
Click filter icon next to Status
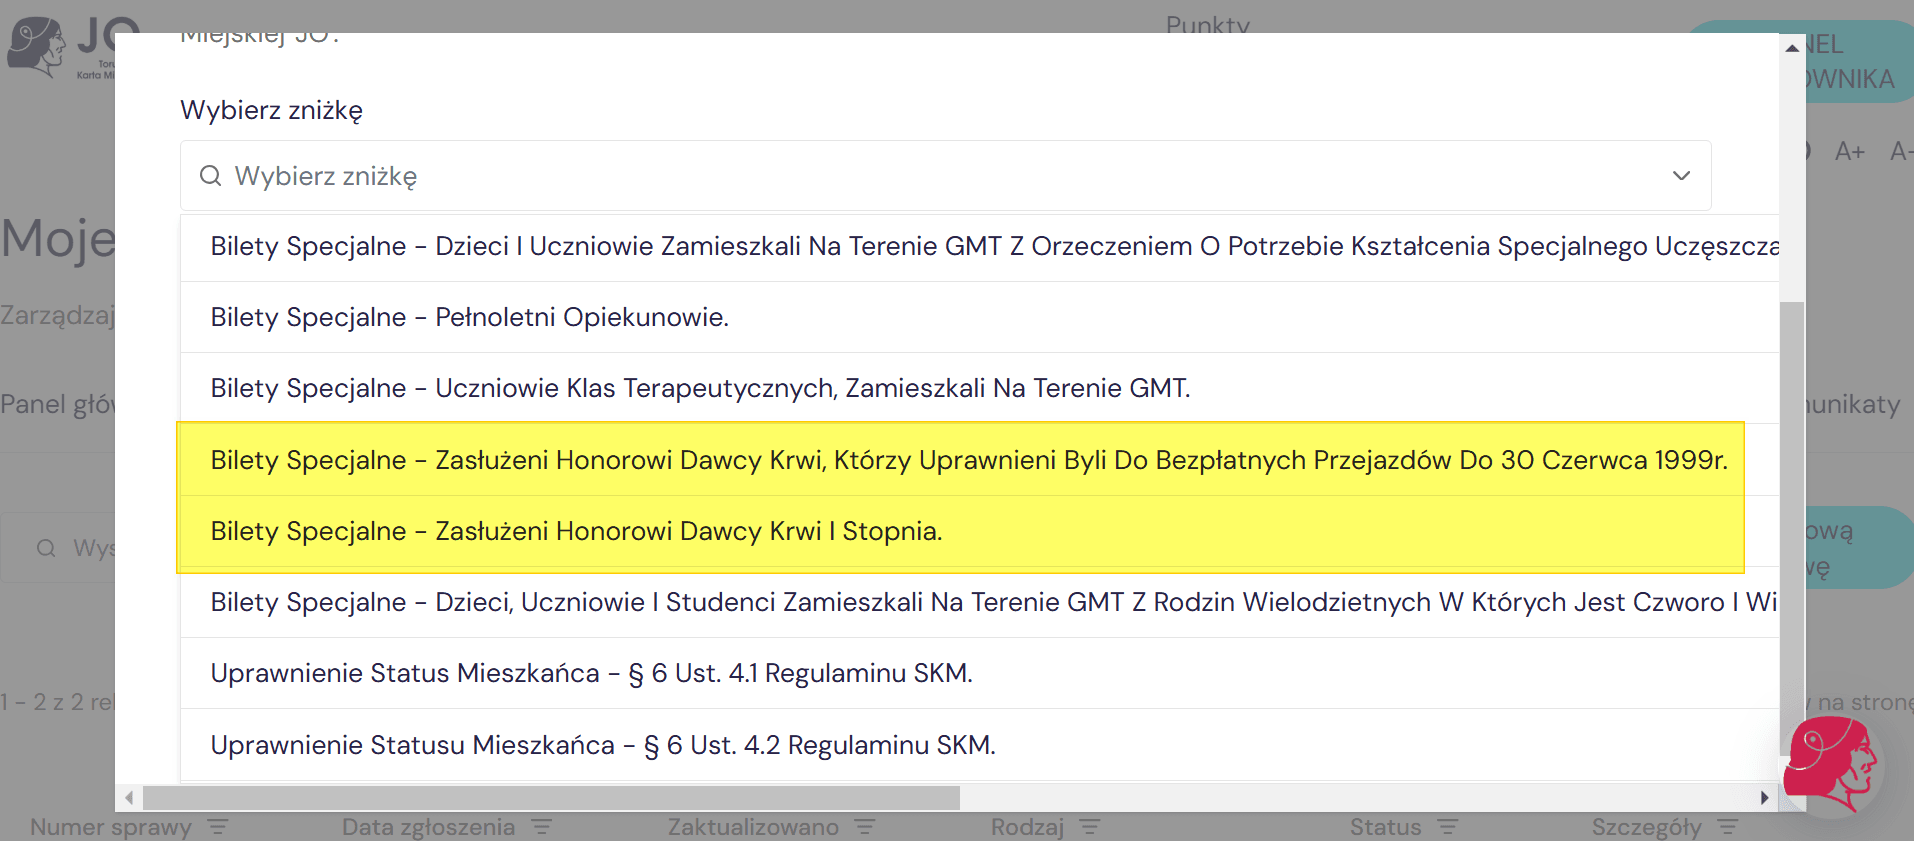[1448, 827]
